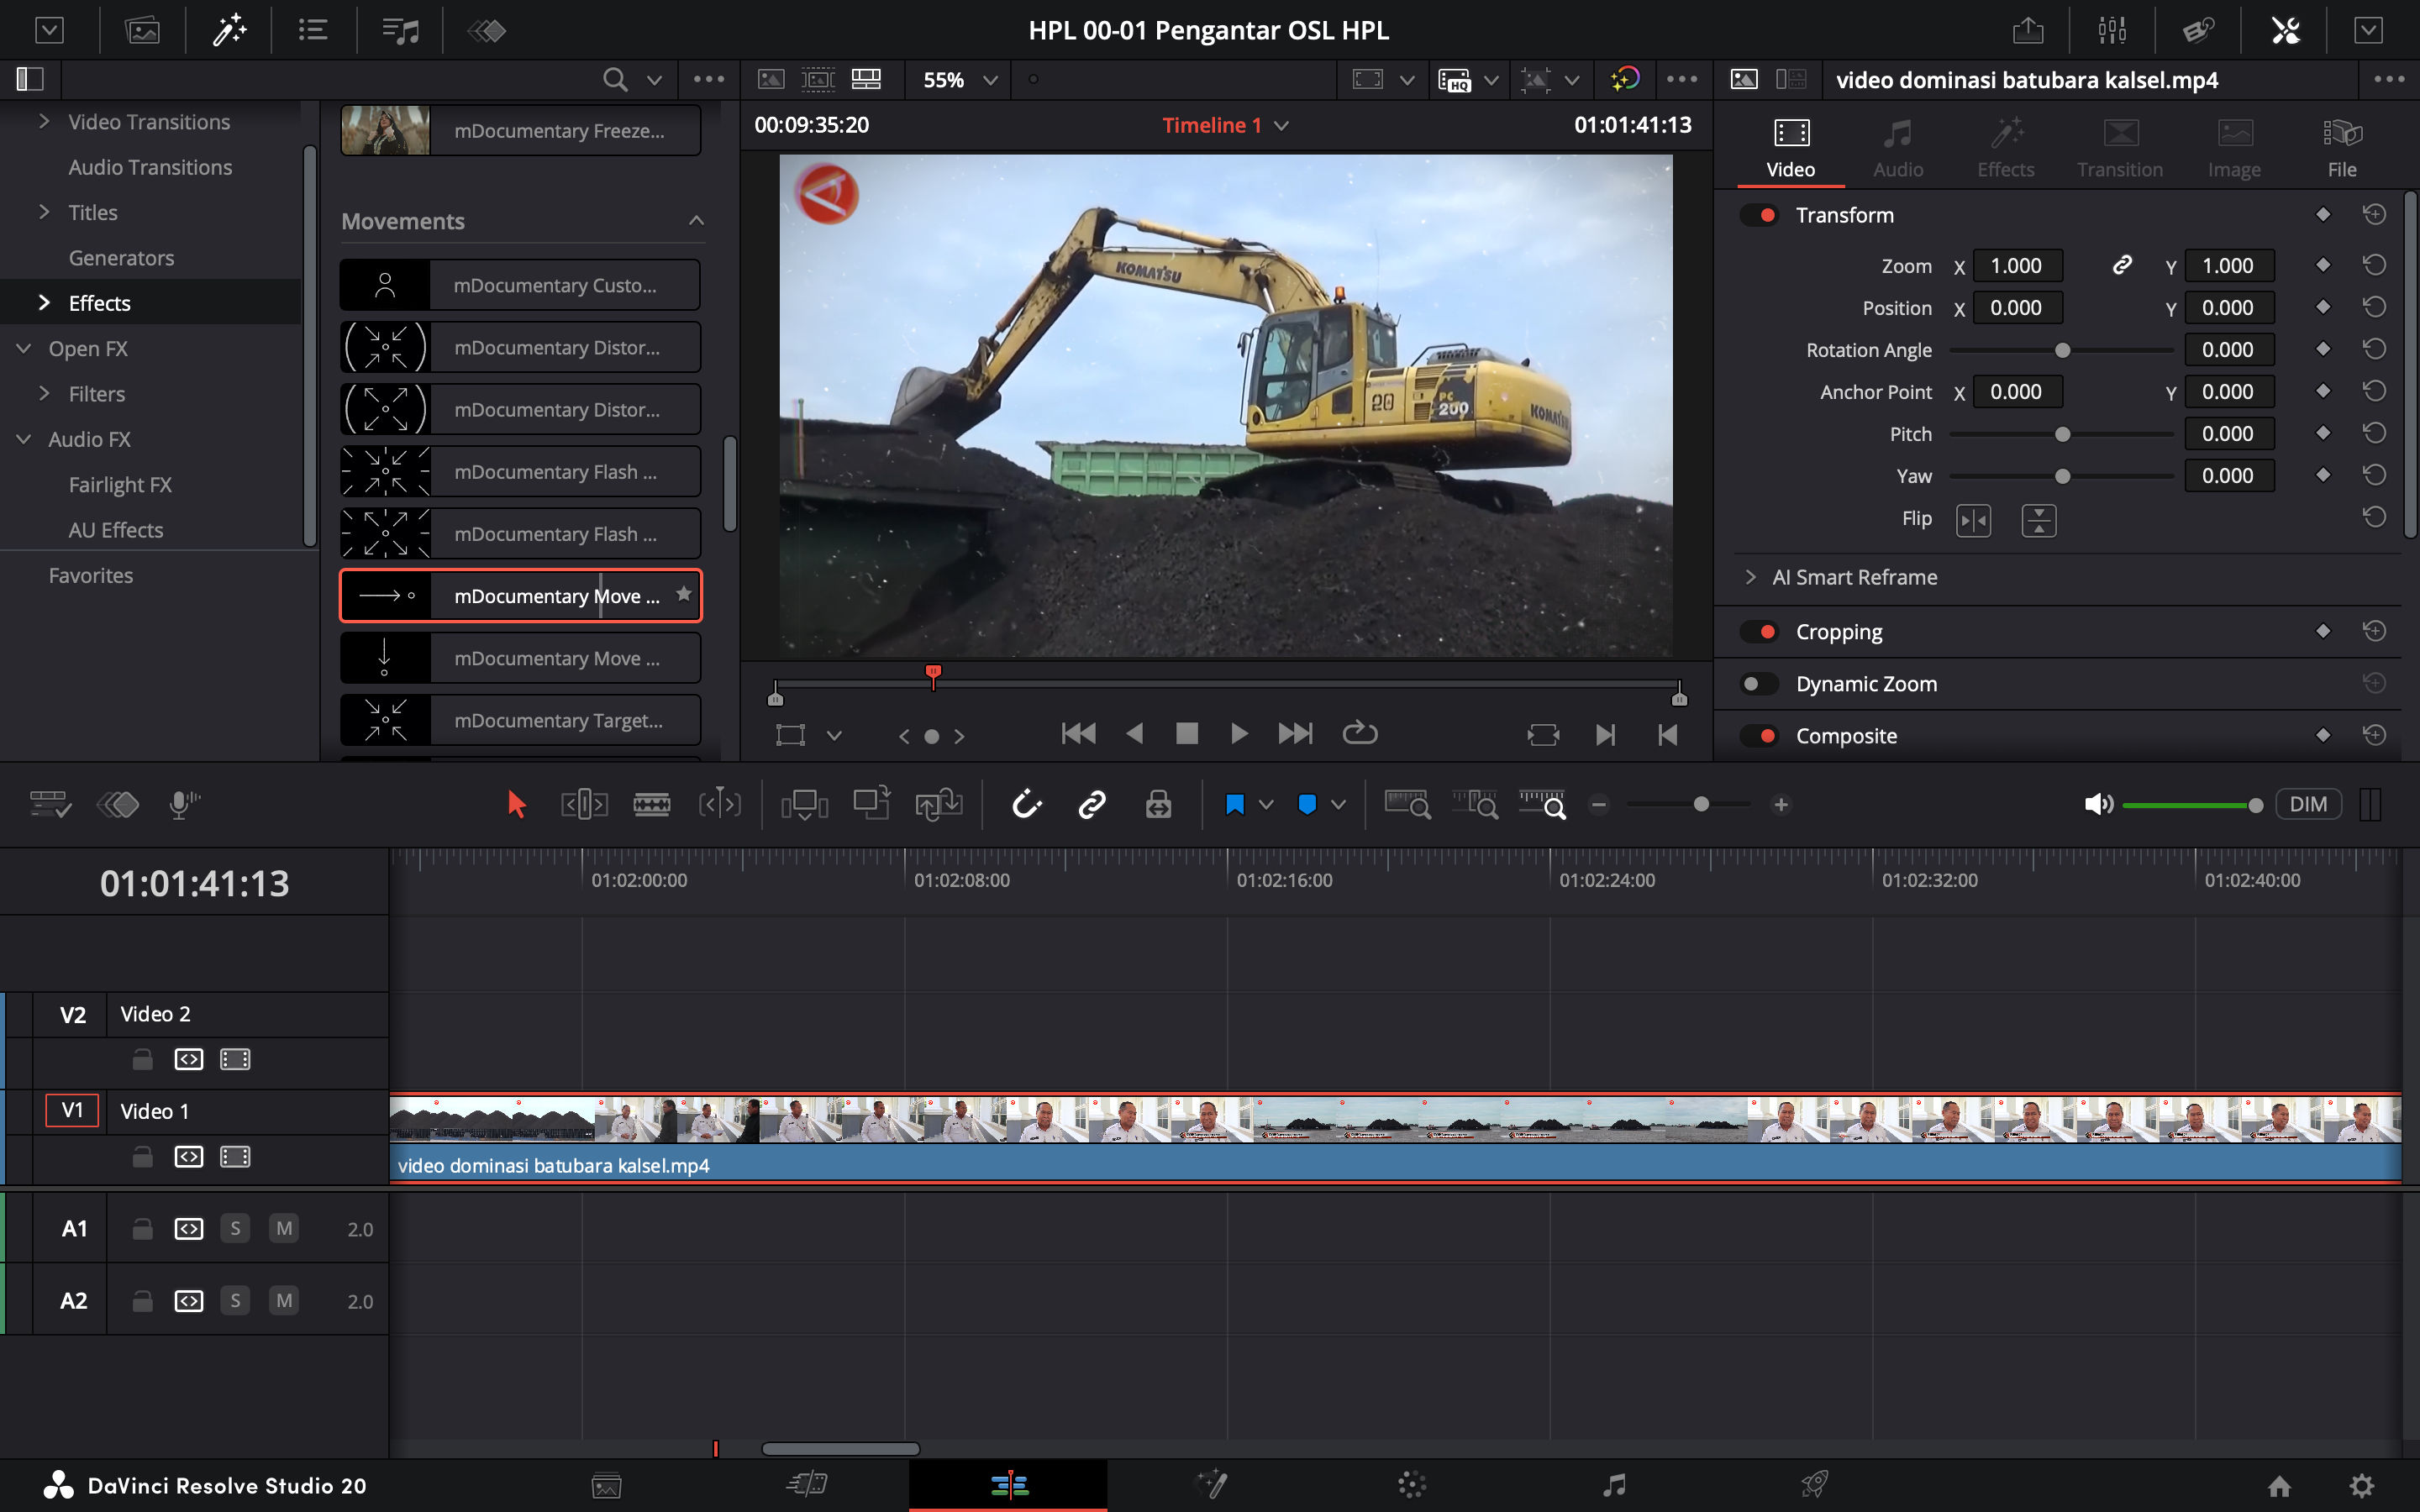This screenshot has height=1512, width=2420.
Task: Expand AI Smart Reframe section
Action: coord(1750,577)
